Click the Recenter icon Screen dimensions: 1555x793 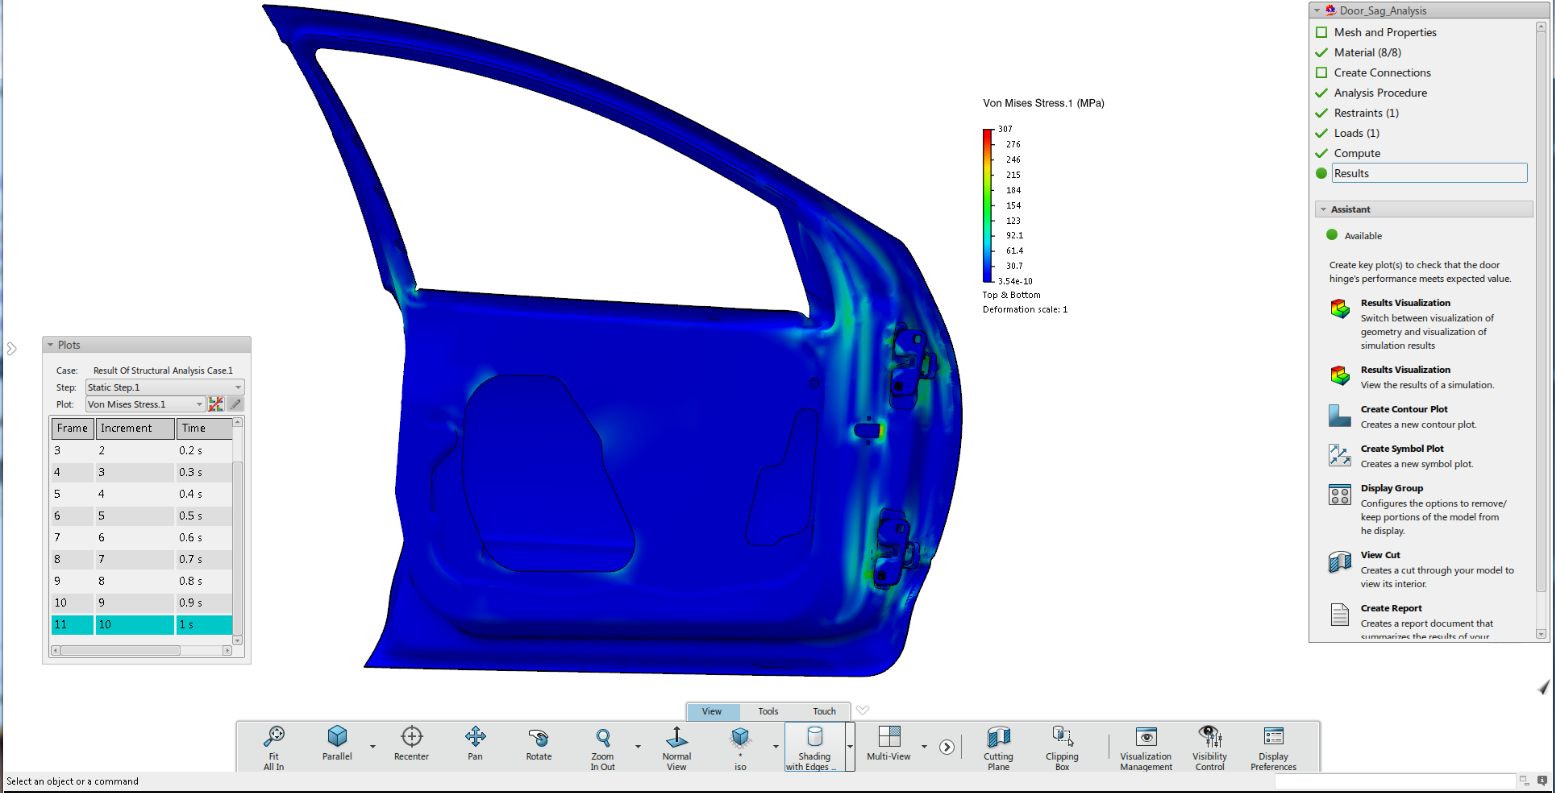(411, 738)
